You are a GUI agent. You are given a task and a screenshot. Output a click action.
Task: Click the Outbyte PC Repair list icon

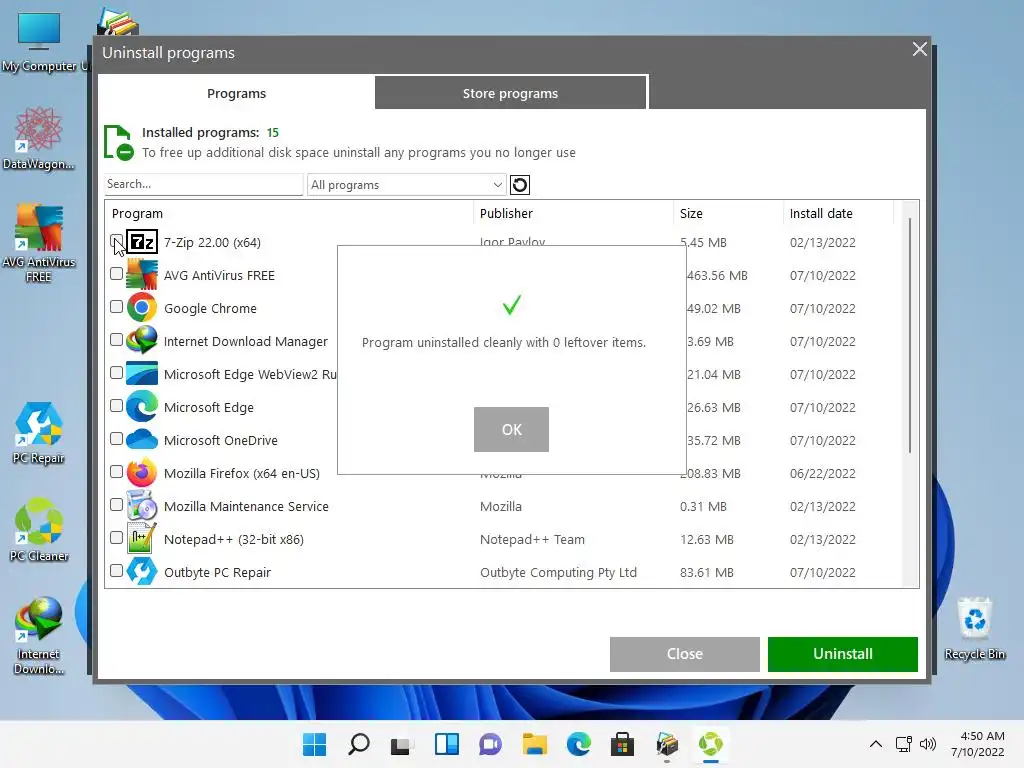coord(142,572)
